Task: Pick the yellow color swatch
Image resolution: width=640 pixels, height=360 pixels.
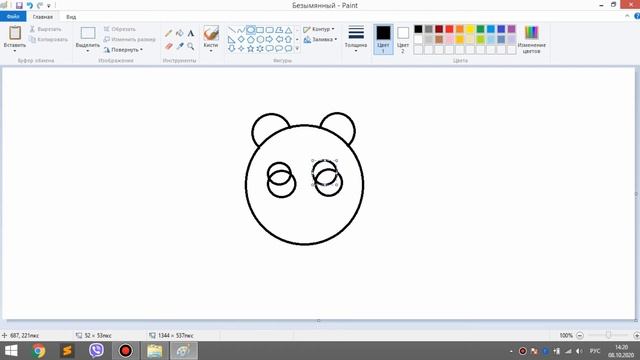Action: pyautogui.click(x=470, y=29)
